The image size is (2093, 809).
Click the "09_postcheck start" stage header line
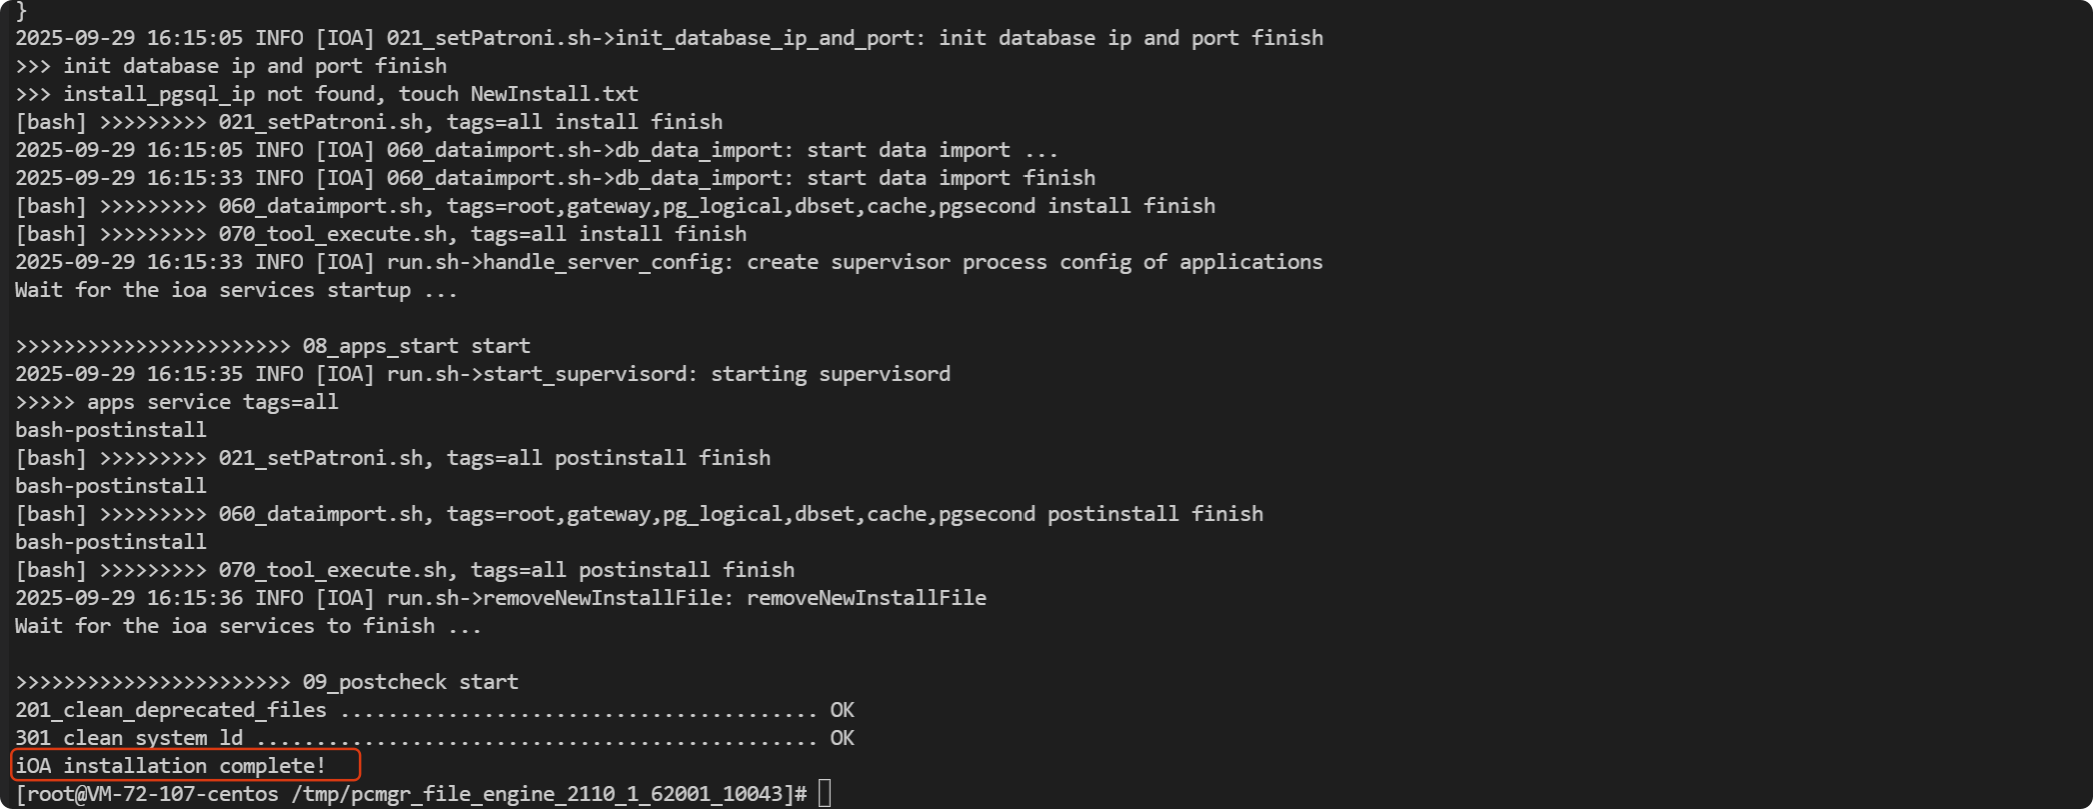tap(266, 682)
